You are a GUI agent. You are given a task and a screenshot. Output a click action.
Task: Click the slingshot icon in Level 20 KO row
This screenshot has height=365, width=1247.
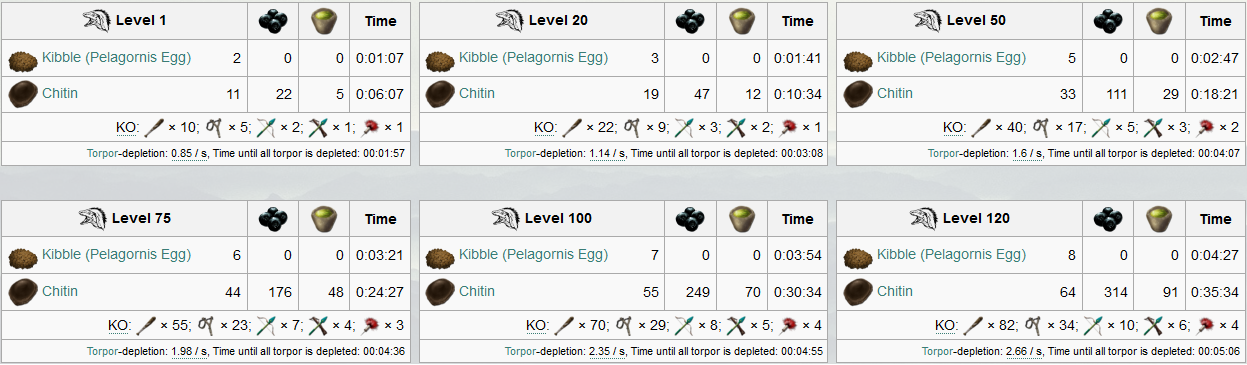pos(634,127)
